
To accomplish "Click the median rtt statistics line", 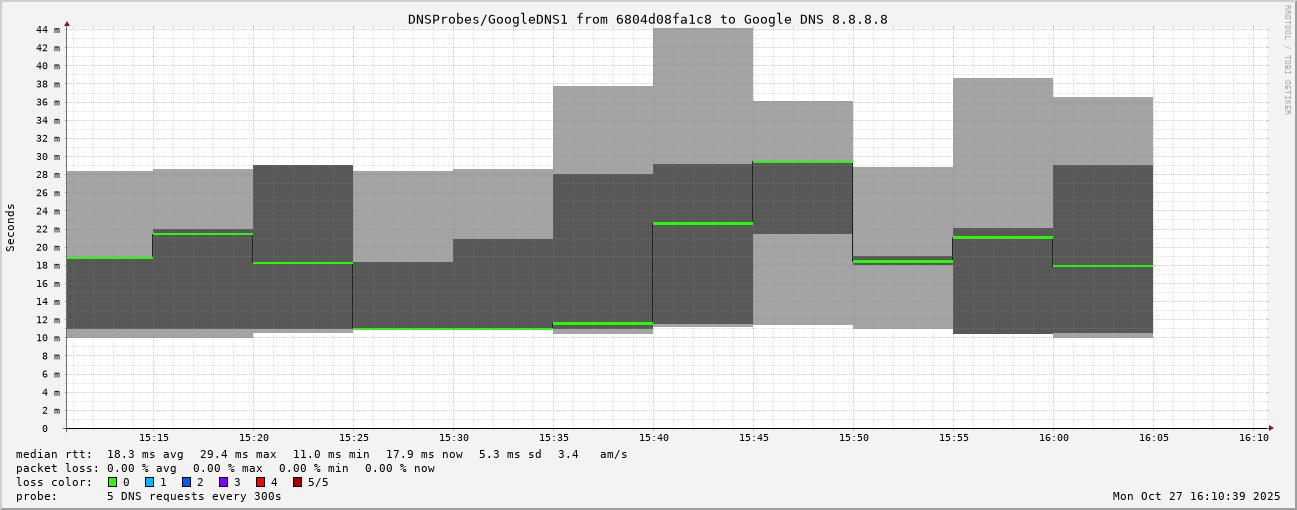I will [321, 454].
